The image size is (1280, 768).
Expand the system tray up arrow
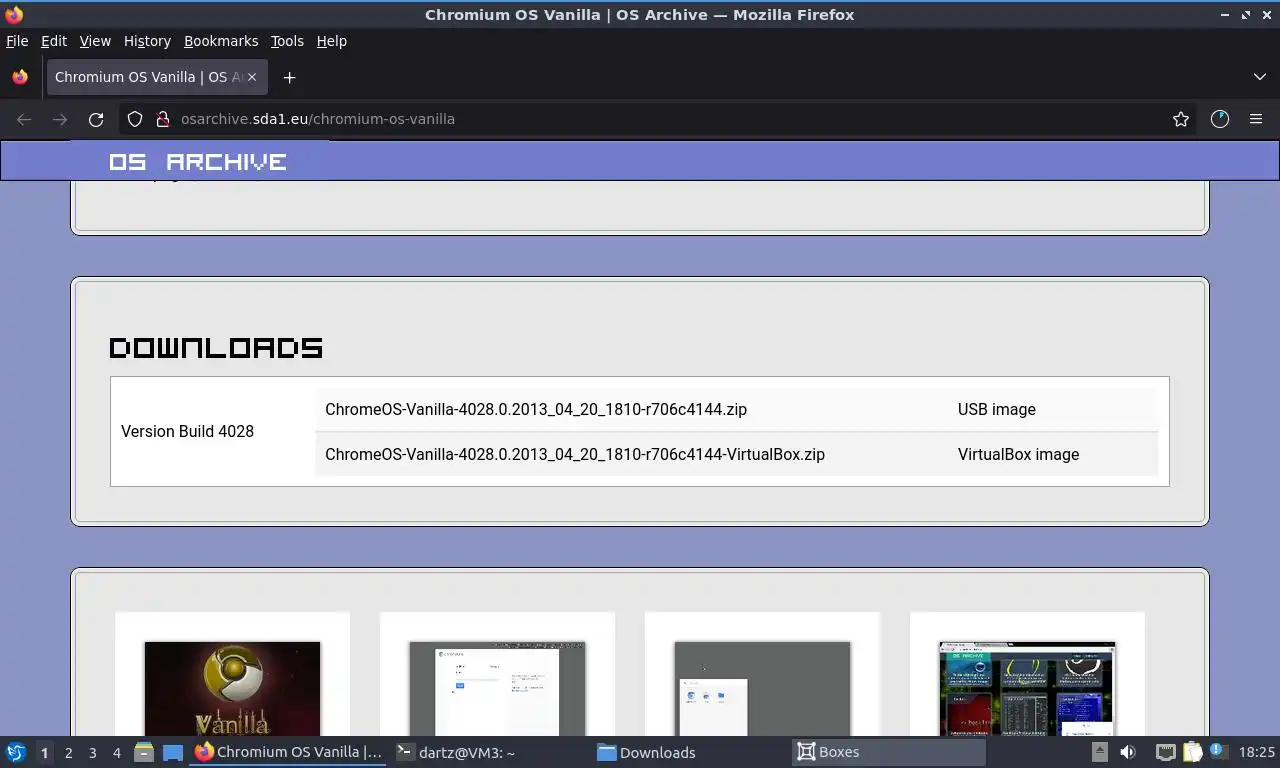coord(1099,752)
